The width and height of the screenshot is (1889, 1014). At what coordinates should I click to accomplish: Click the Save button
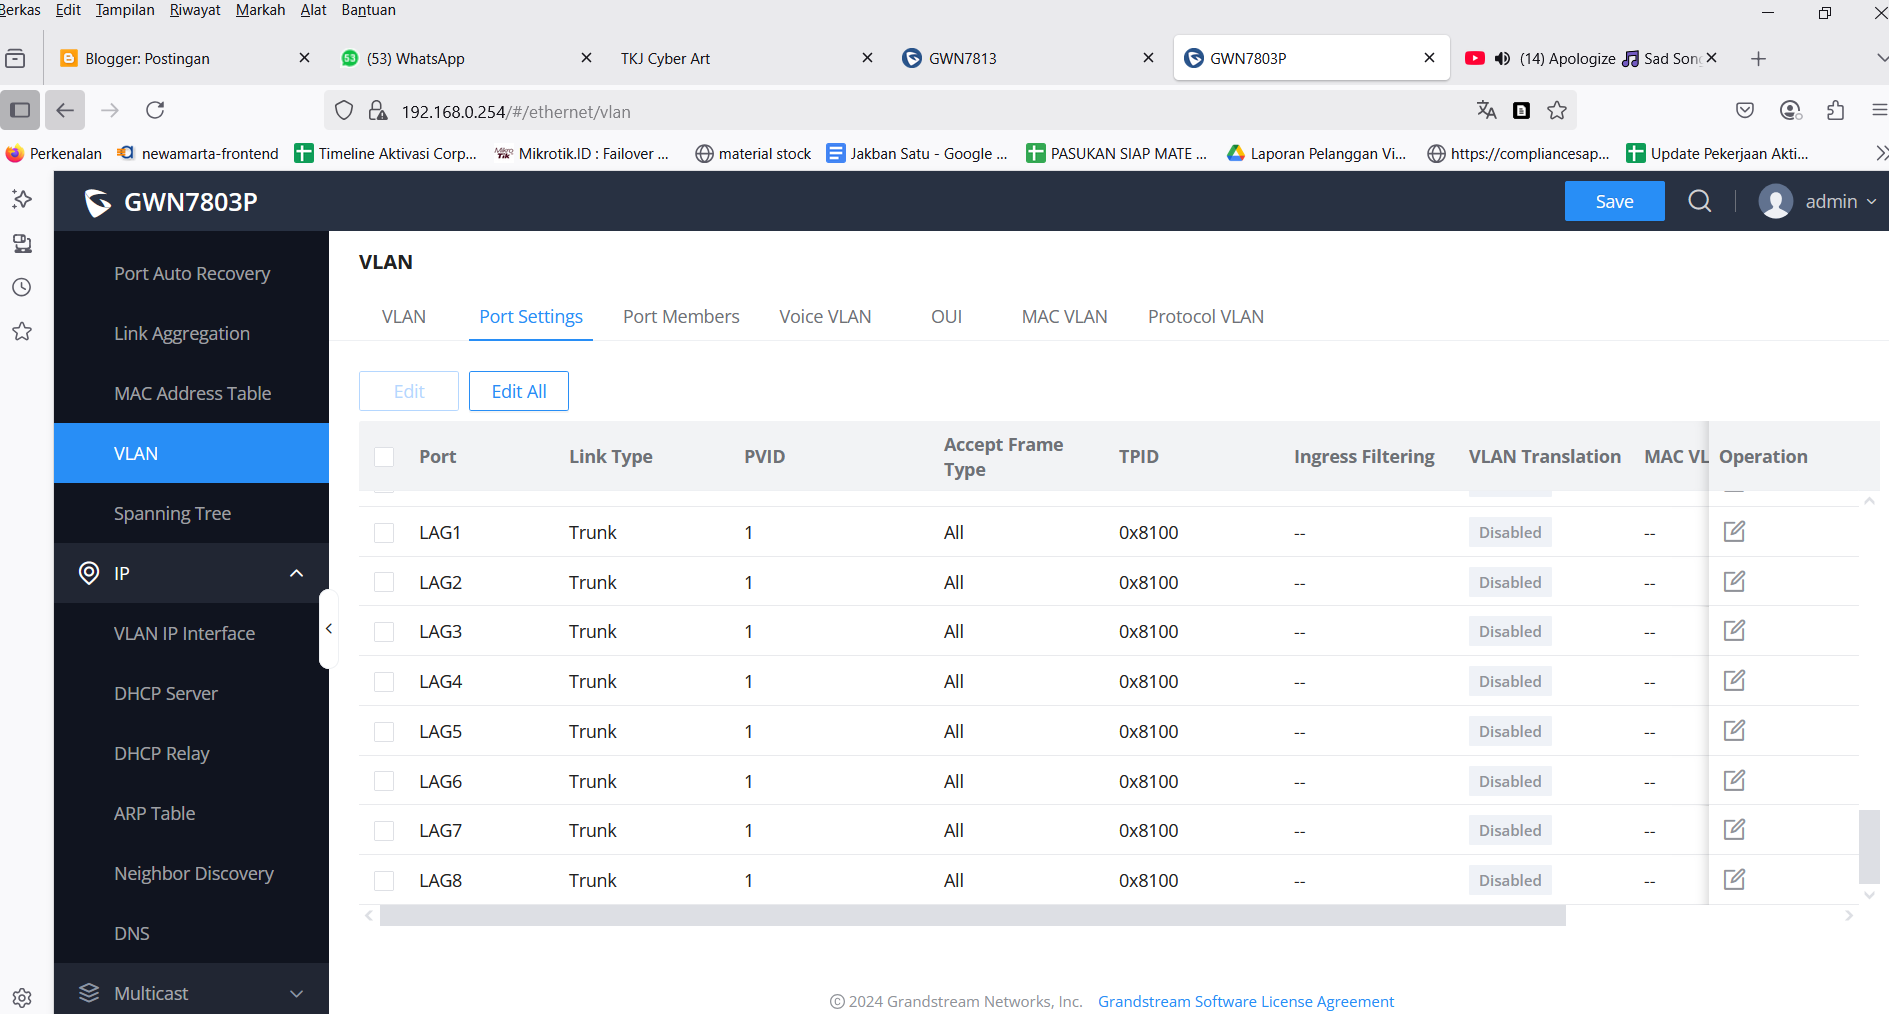(x=1614, y=201)
